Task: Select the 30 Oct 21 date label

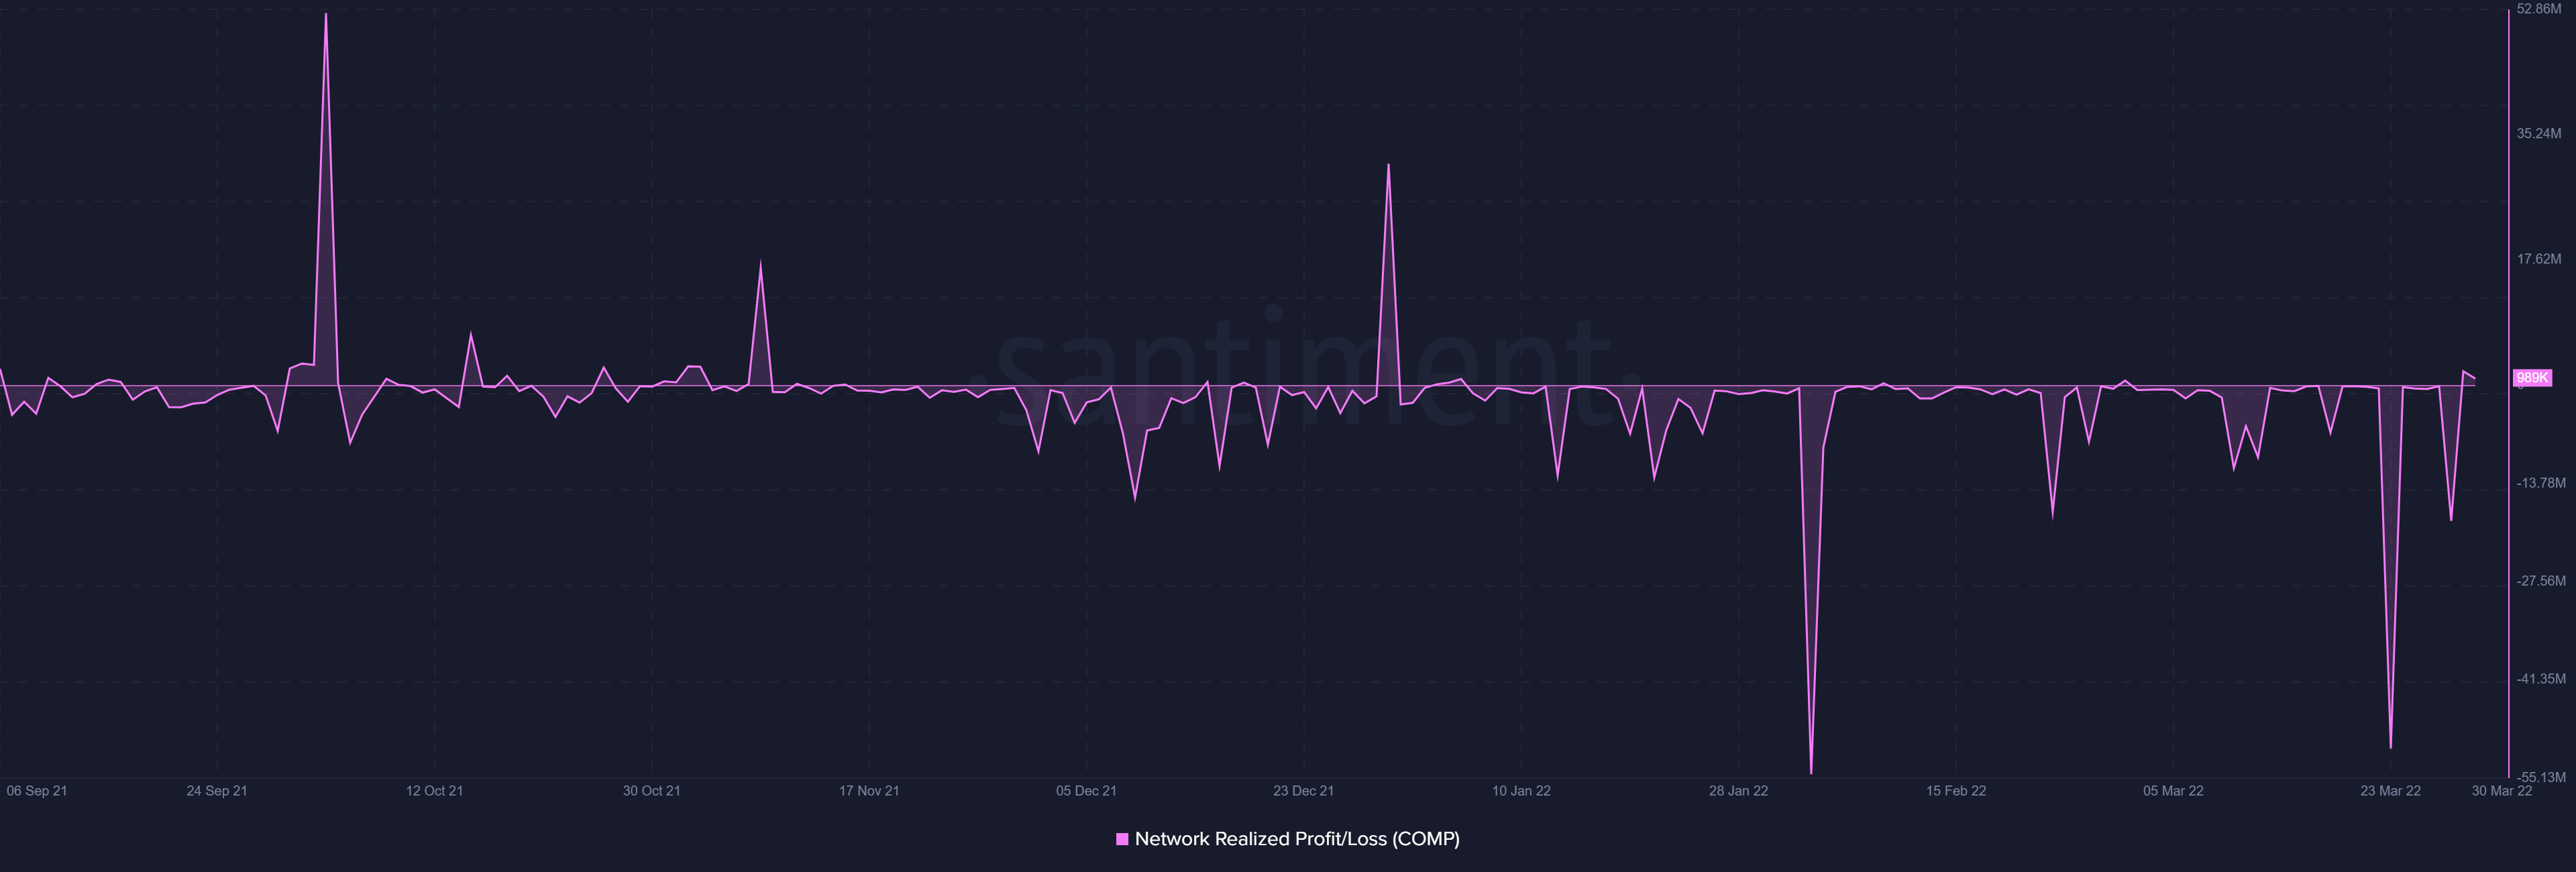Action: pos(651,791)
